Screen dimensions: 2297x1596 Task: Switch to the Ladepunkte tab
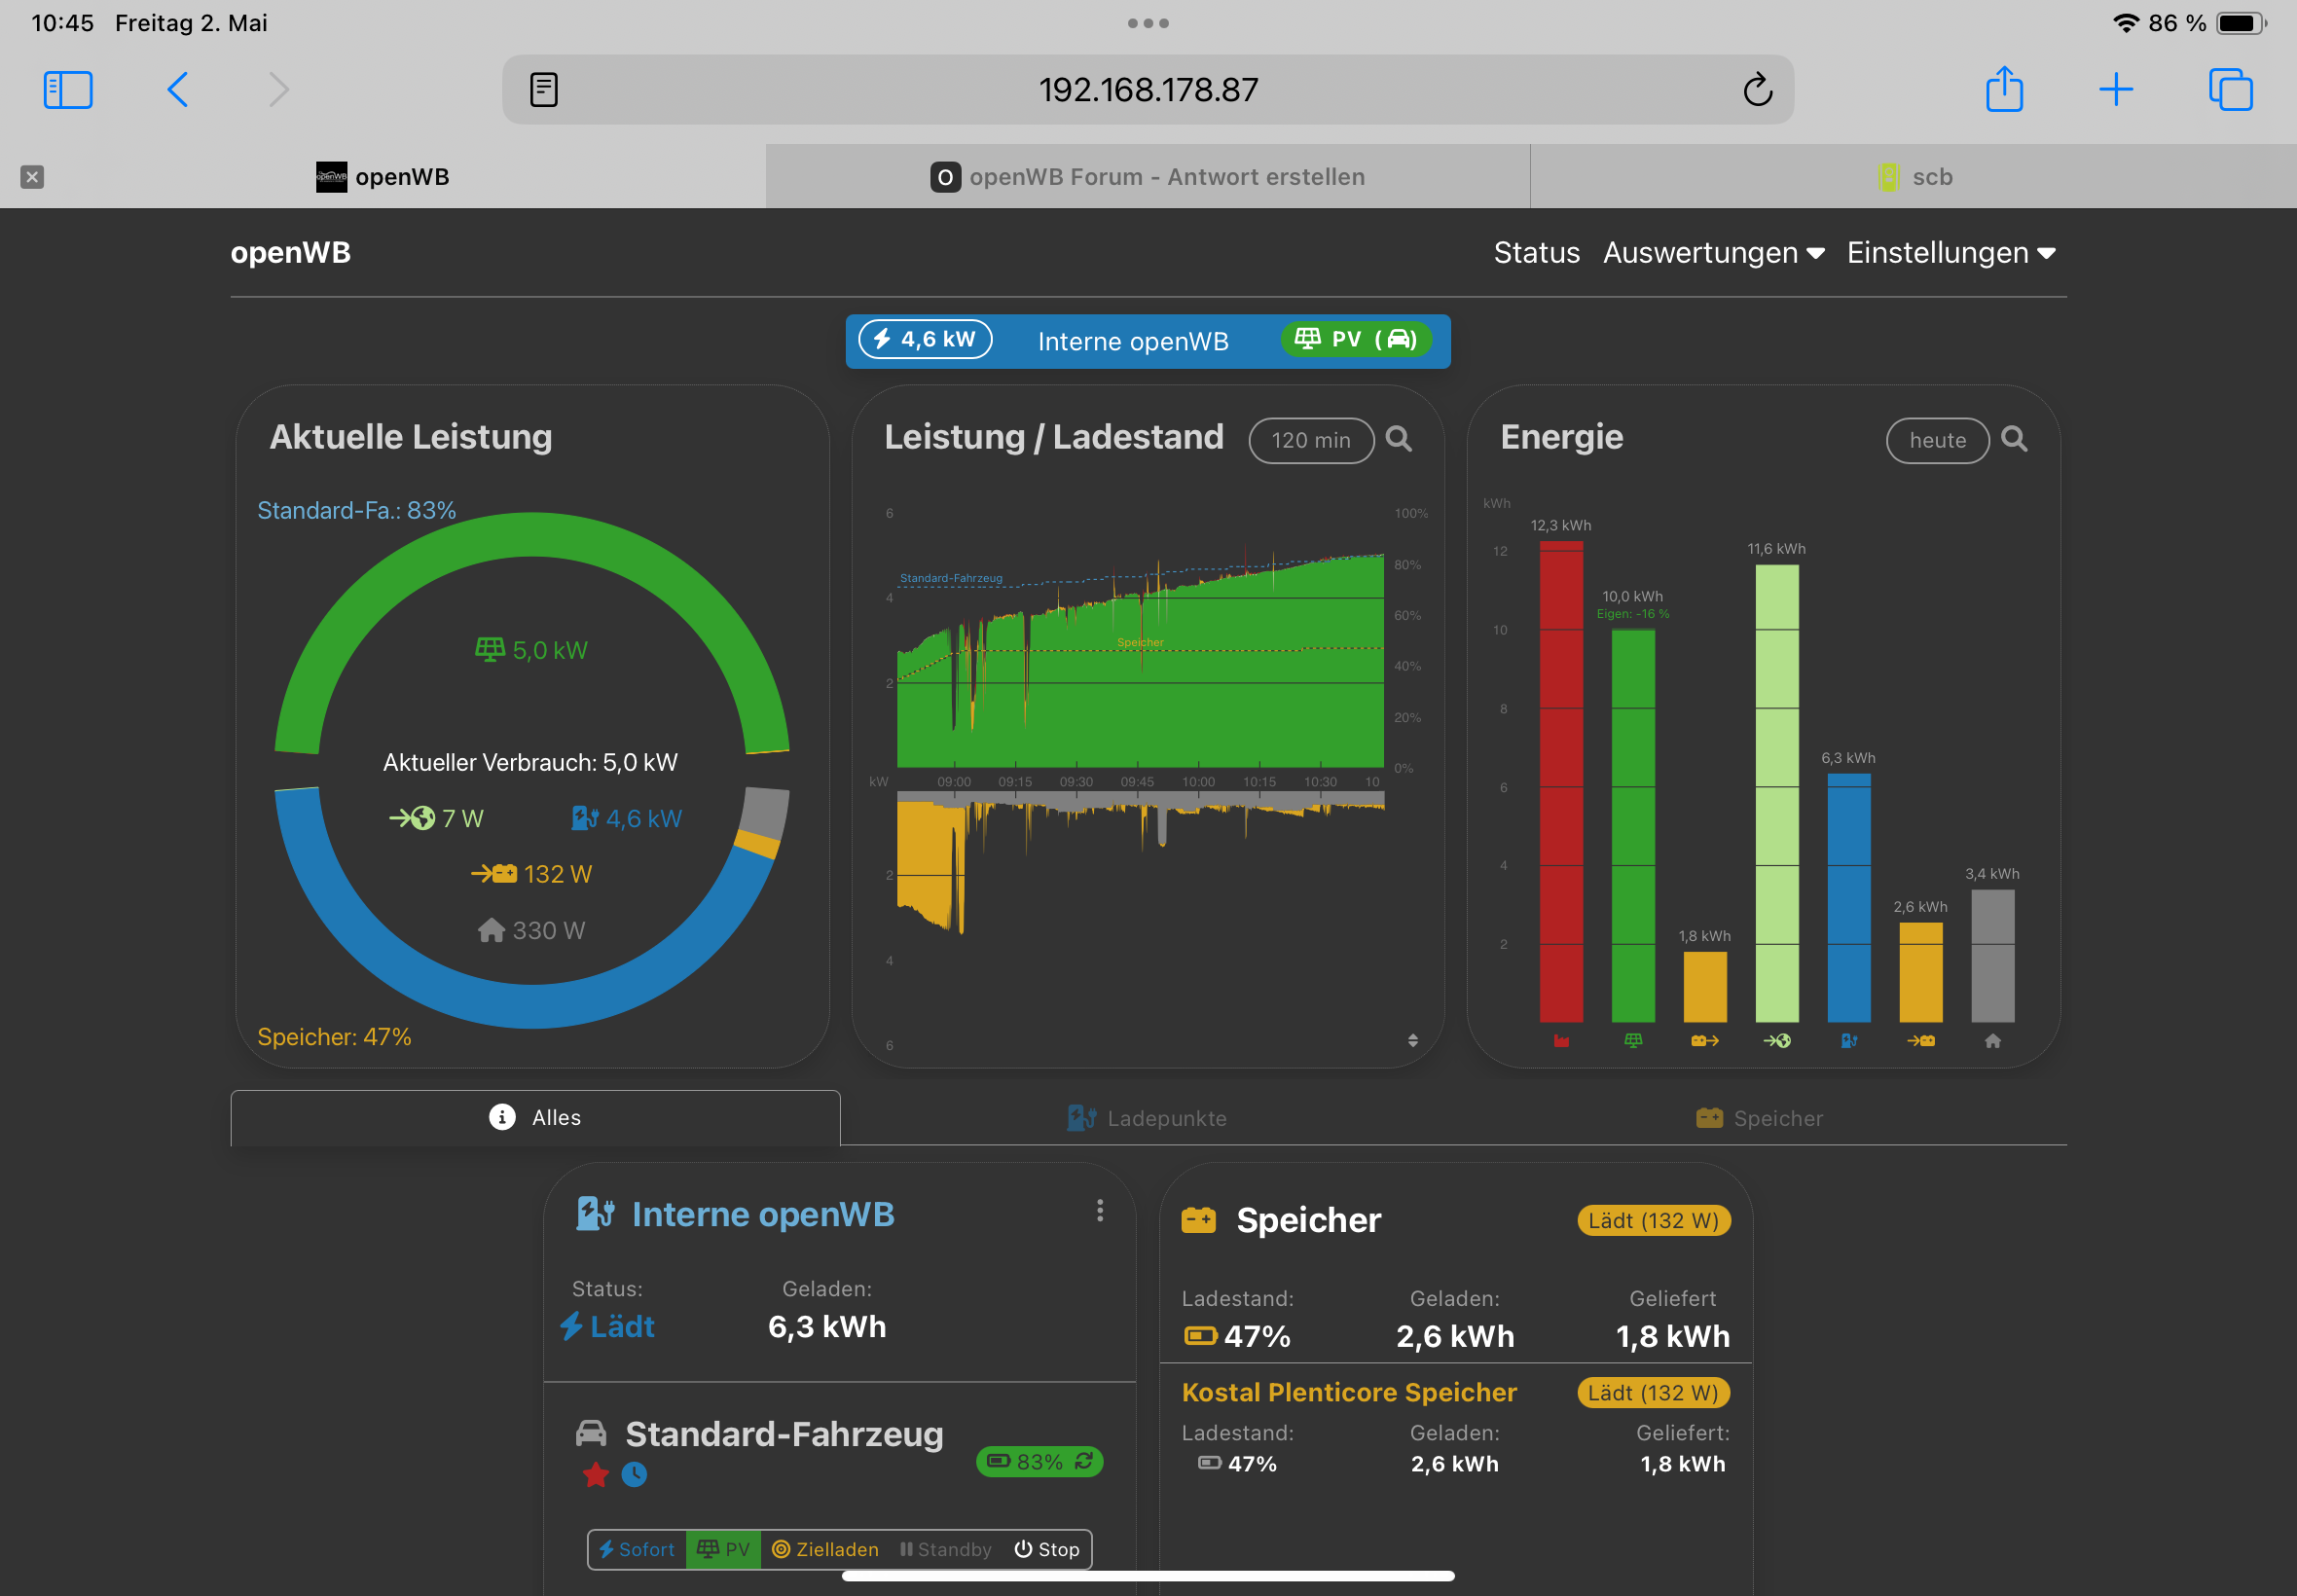coord(1147,1118)
